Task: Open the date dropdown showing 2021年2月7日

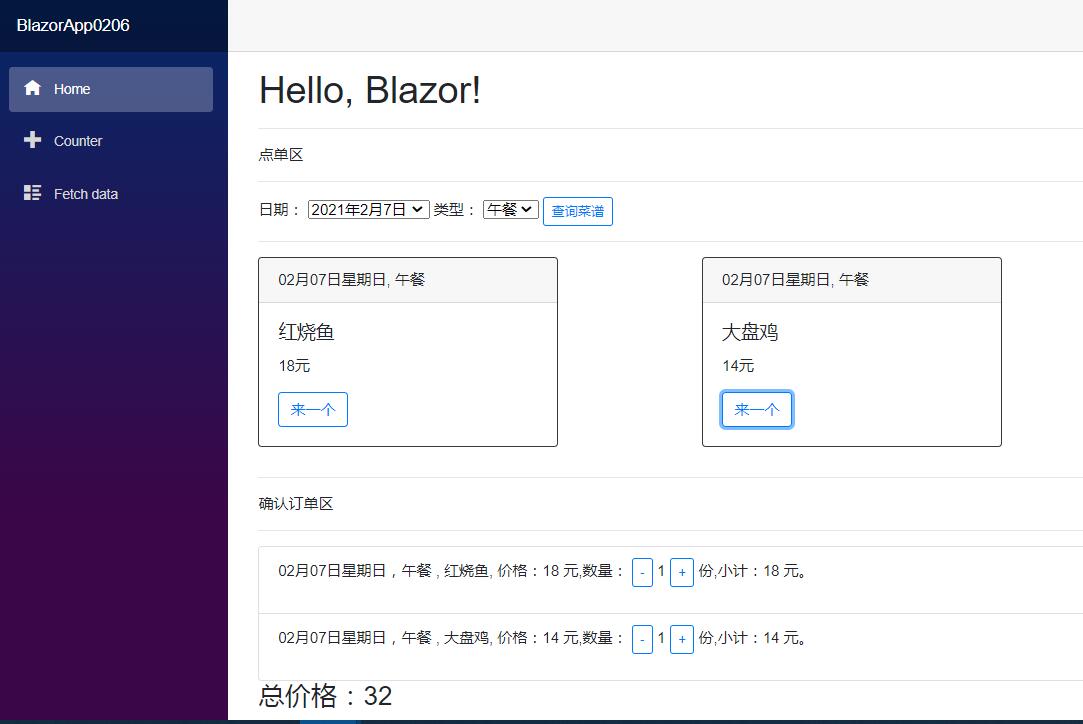Action: coord(367,209)
